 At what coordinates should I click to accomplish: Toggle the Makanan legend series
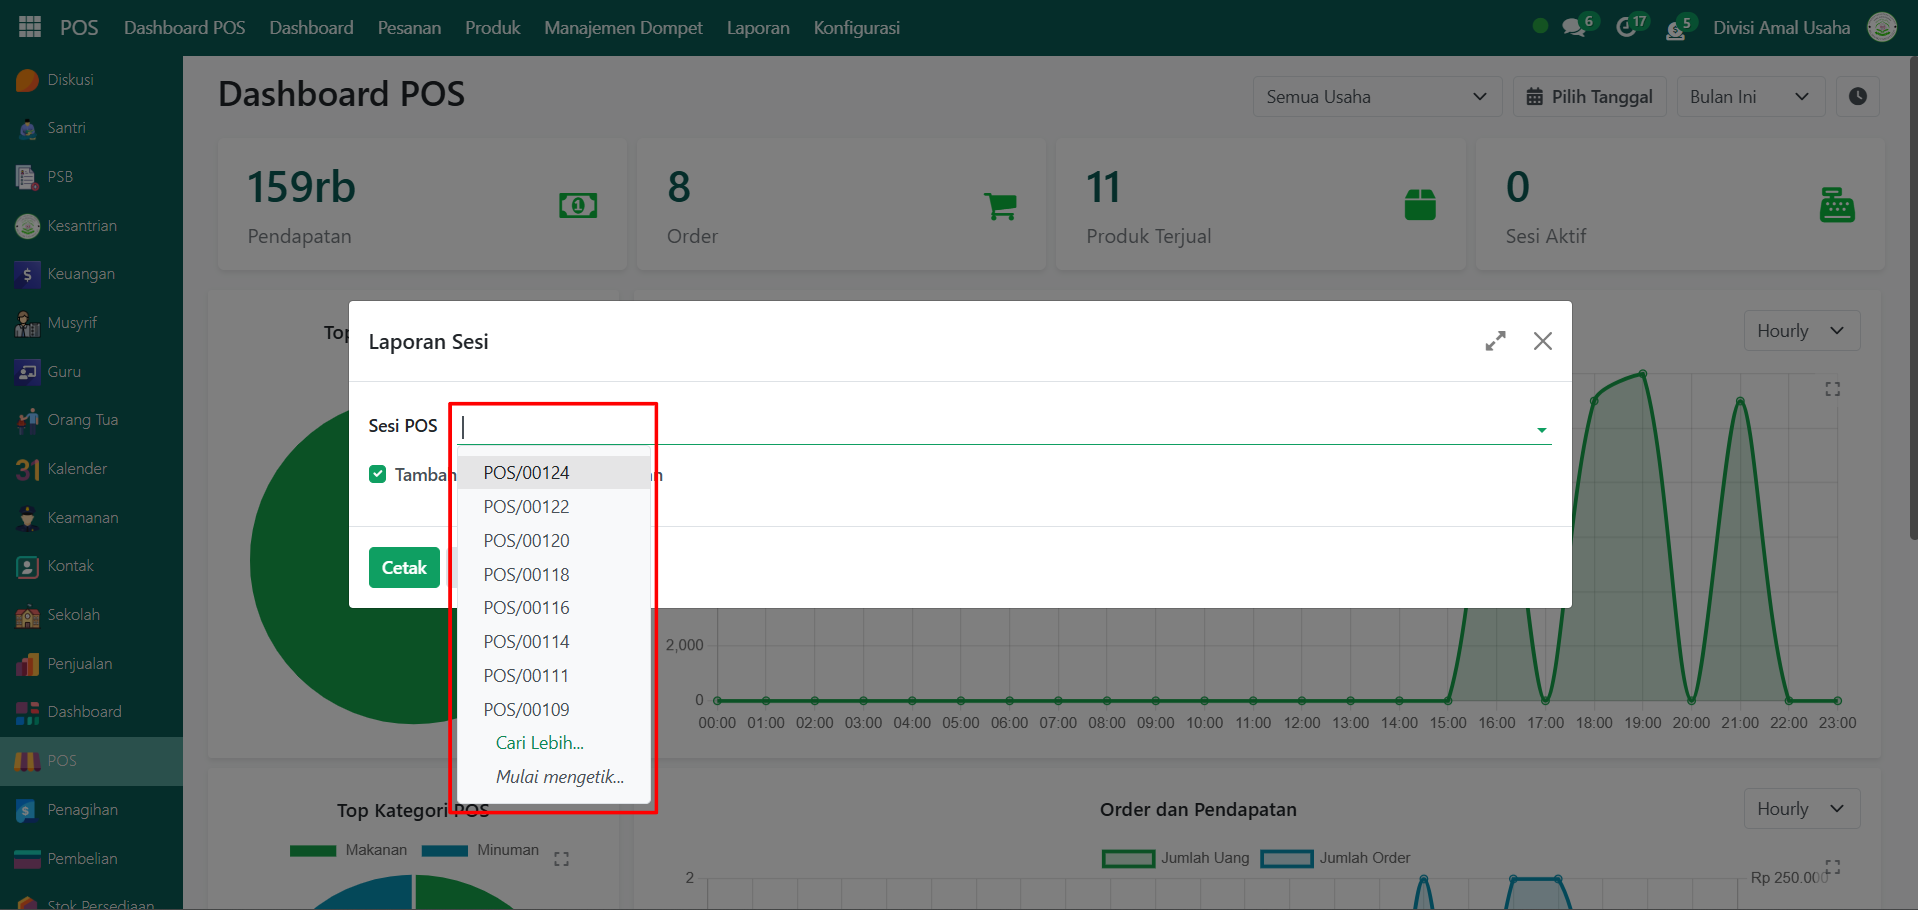(x=349, y=850)
